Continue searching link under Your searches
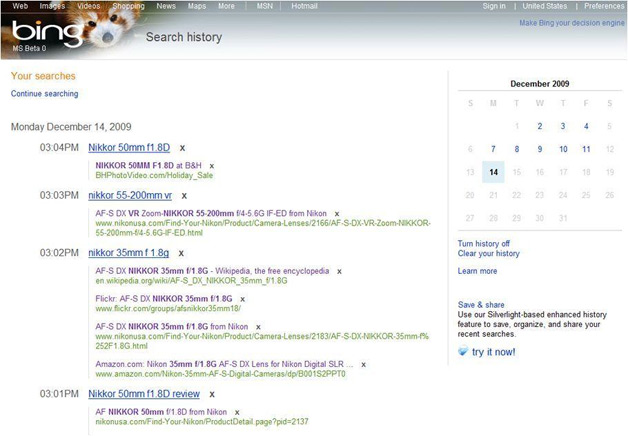Screen dimensions: 628x436 coord(44,94)
